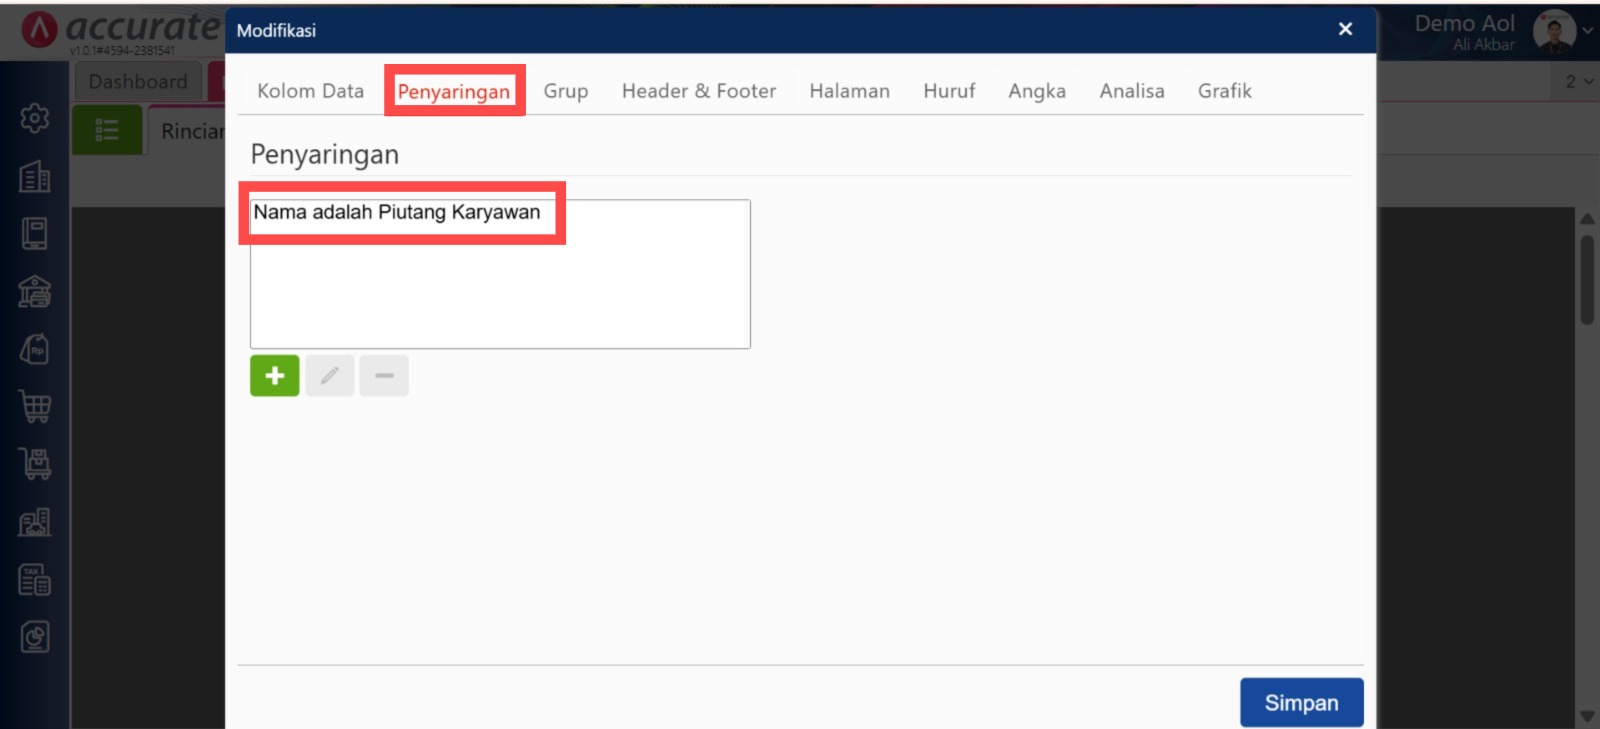The width and height of the screenshot is (1600, 729).
Task: Click the green list view icon
Action: coord(107,130)
